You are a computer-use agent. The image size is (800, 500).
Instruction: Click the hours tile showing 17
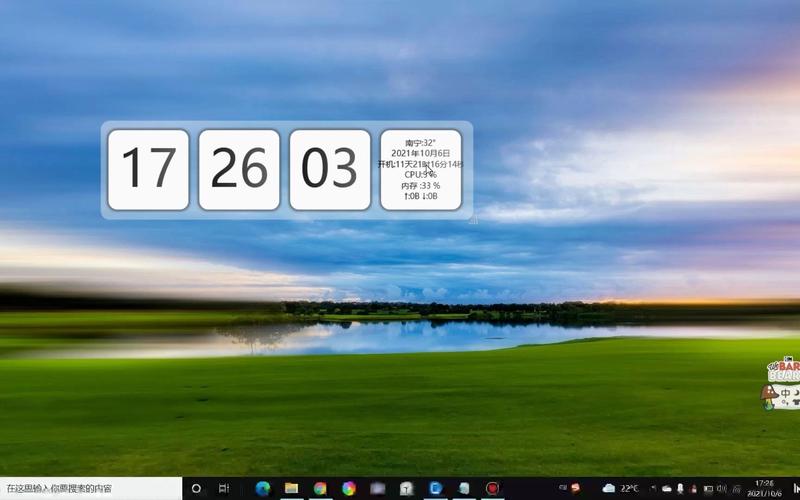(x=148, y=170)
